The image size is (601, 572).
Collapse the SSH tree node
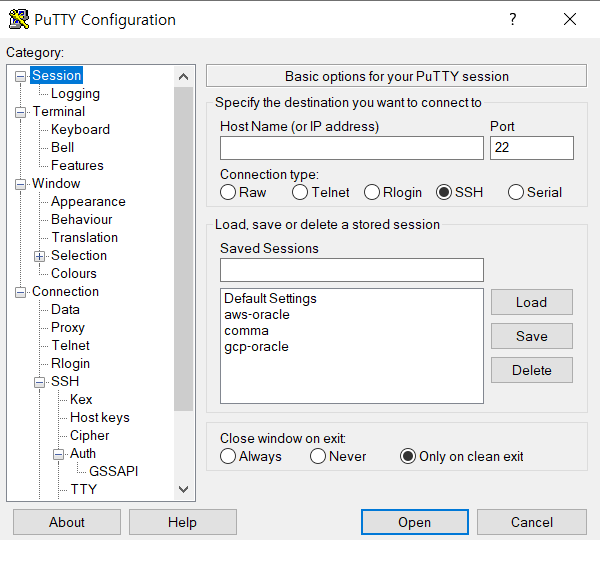pos(39,382)
